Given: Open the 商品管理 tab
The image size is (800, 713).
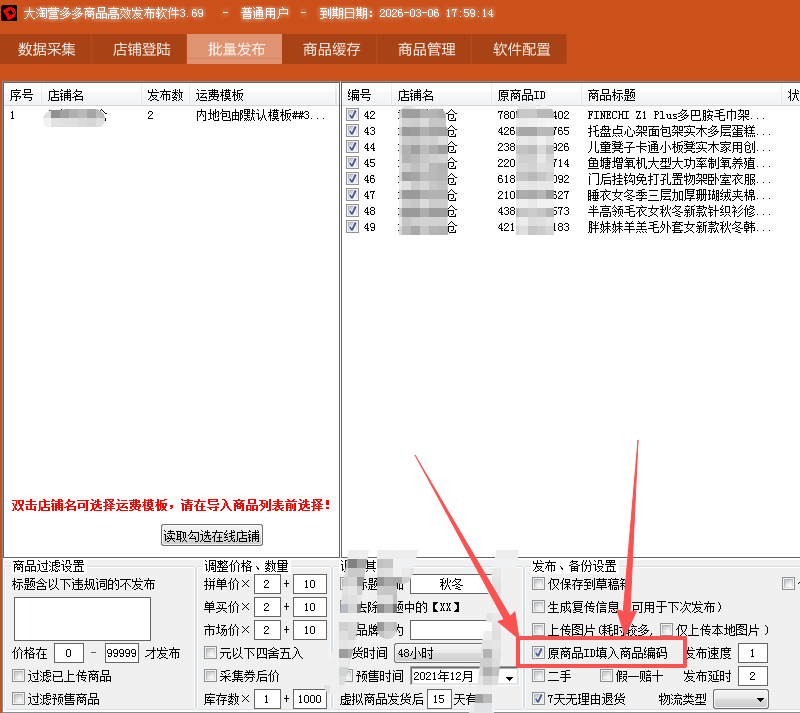Looking at the screenshot, I should (x=426, y=49).
